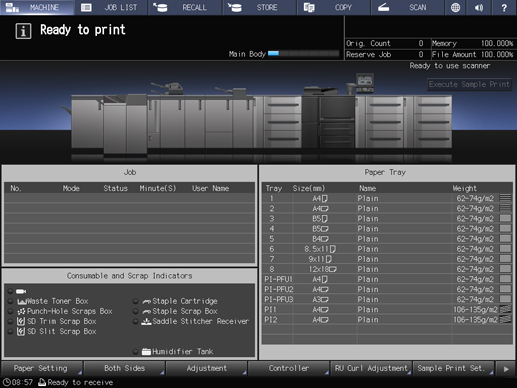Toggle the SD Trim Scrap Box indicator
The width and height of the screenshot is (517, 388).
point(10,321)
